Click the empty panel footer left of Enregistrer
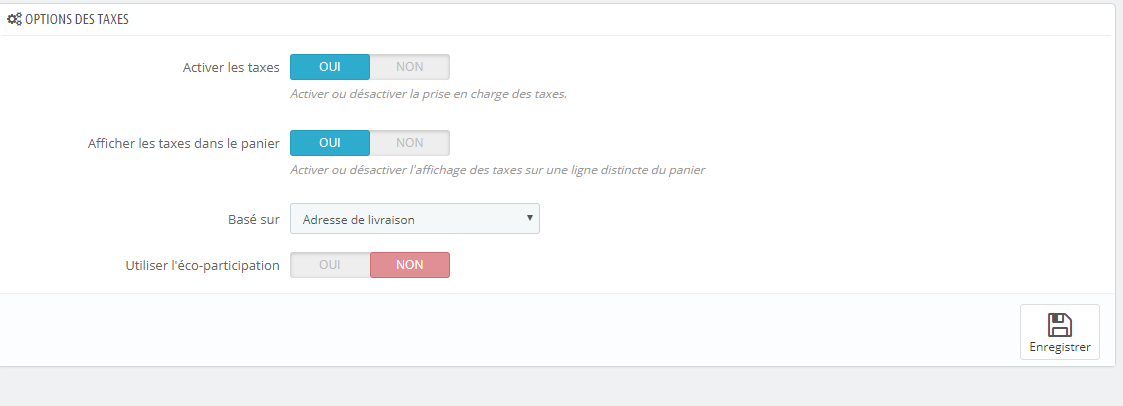Image resolution: width=1123 pixels, height=406 pixels. [501, 330]
